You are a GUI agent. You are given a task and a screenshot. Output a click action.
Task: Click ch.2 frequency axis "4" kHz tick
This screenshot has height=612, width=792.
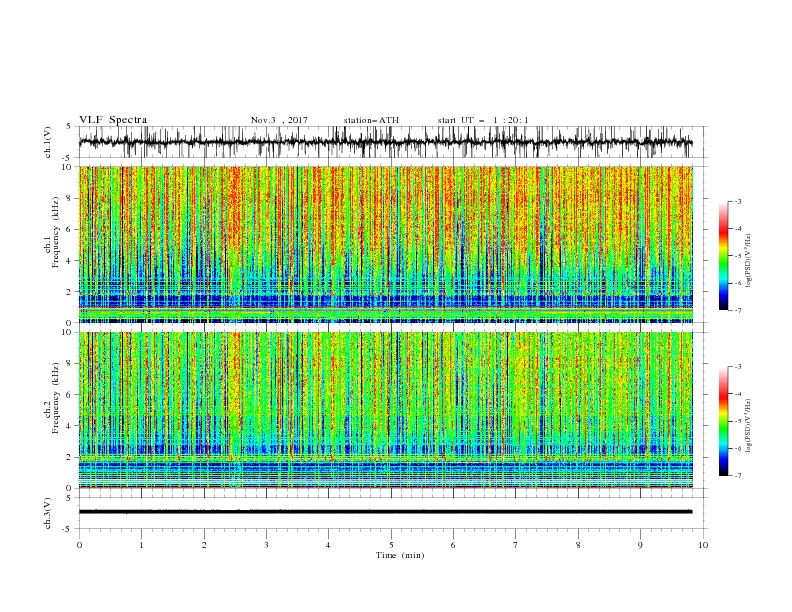click(x=70, y=426)
